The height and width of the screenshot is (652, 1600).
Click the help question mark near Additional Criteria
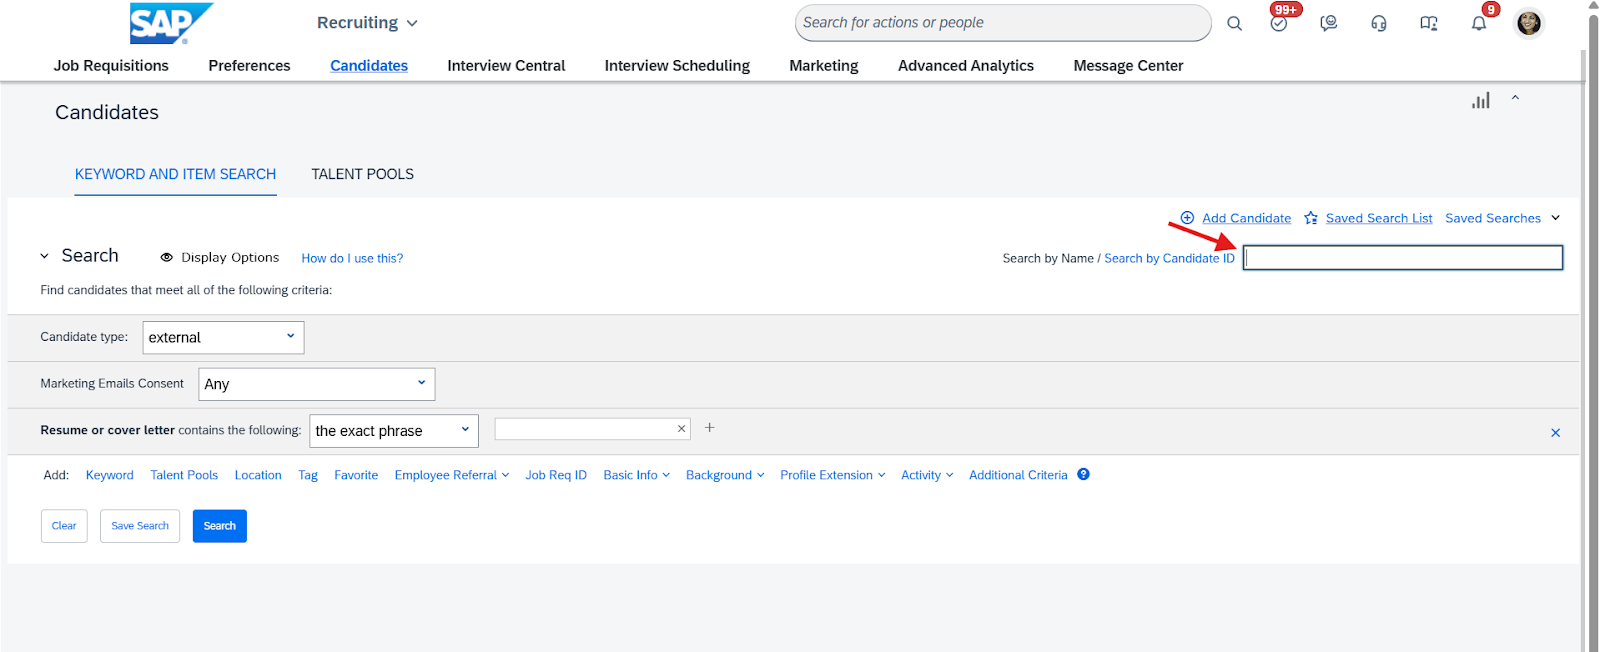coord(1083,475)
